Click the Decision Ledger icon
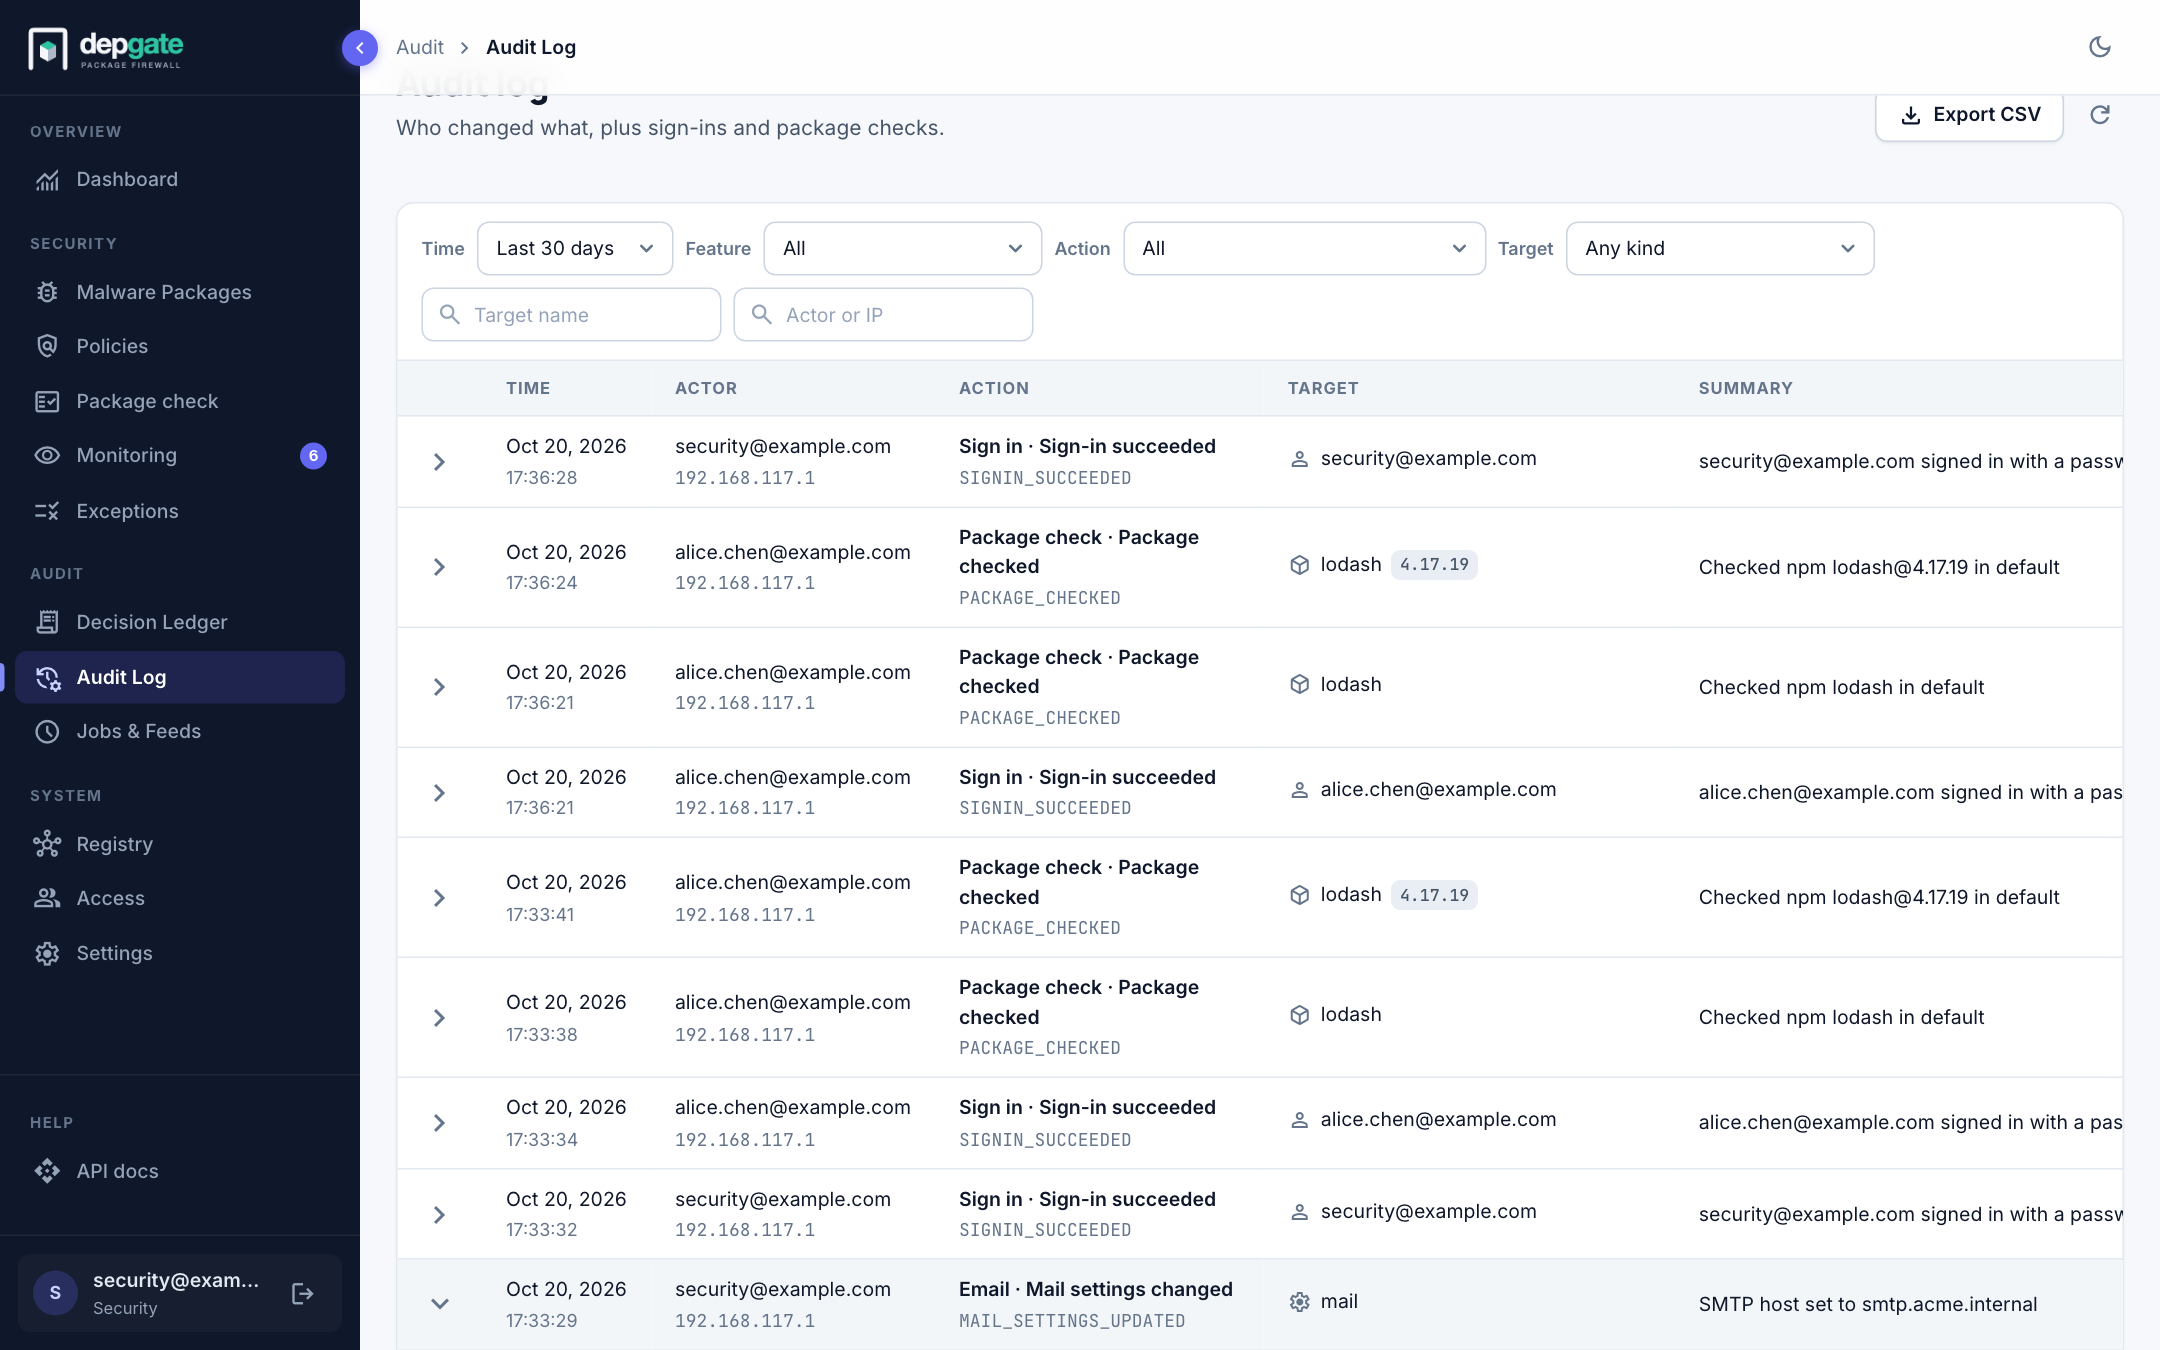 (47, 622)
